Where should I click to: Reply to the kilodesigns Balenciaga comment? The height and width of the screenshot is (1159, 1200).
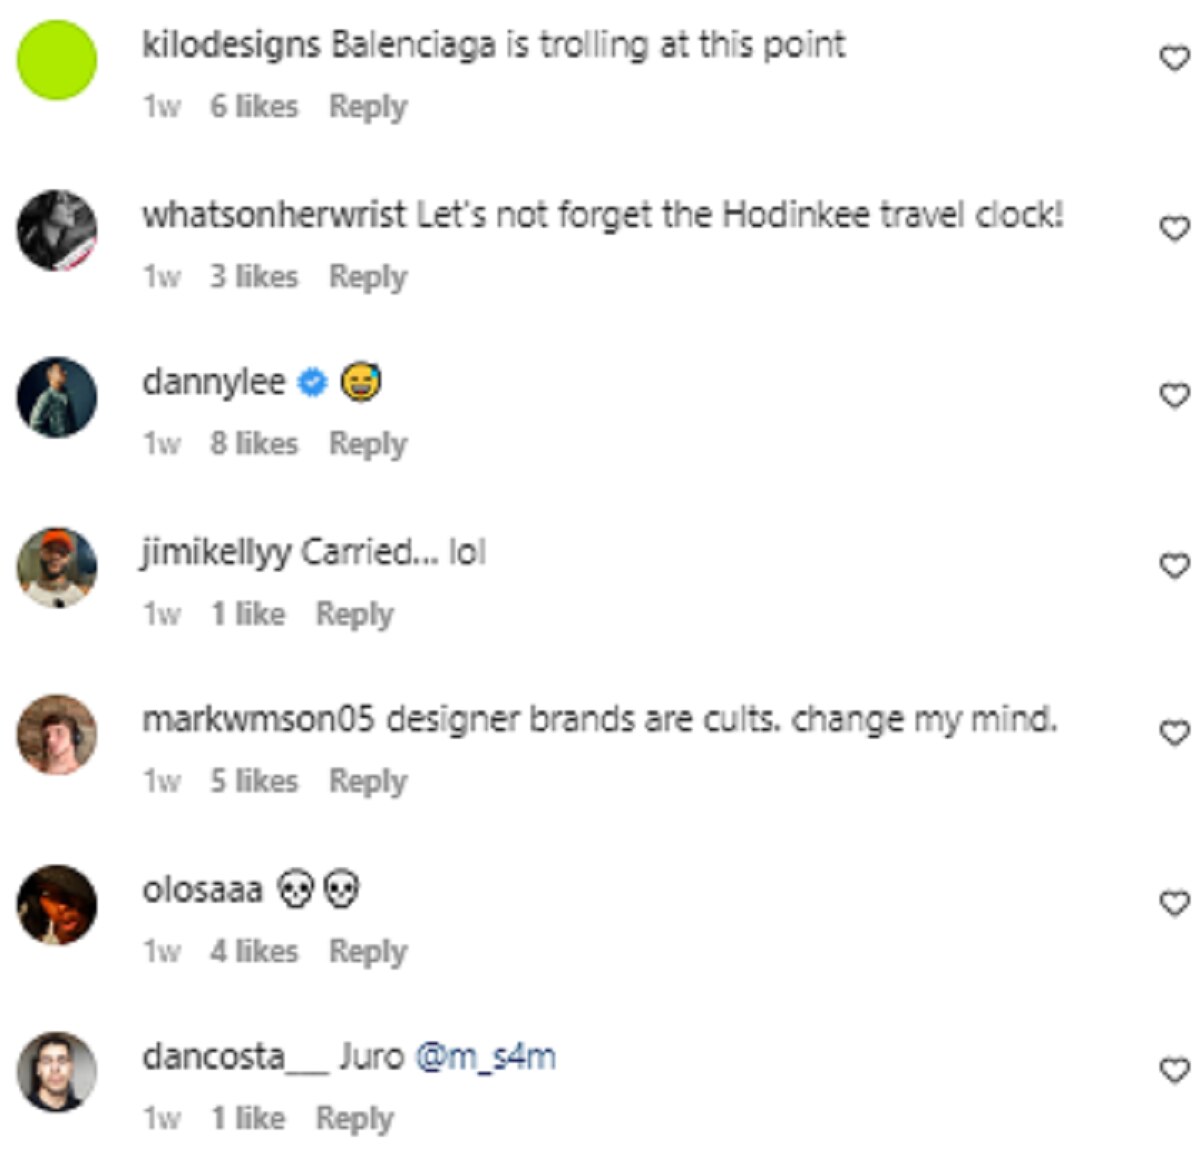pos(368,106)
